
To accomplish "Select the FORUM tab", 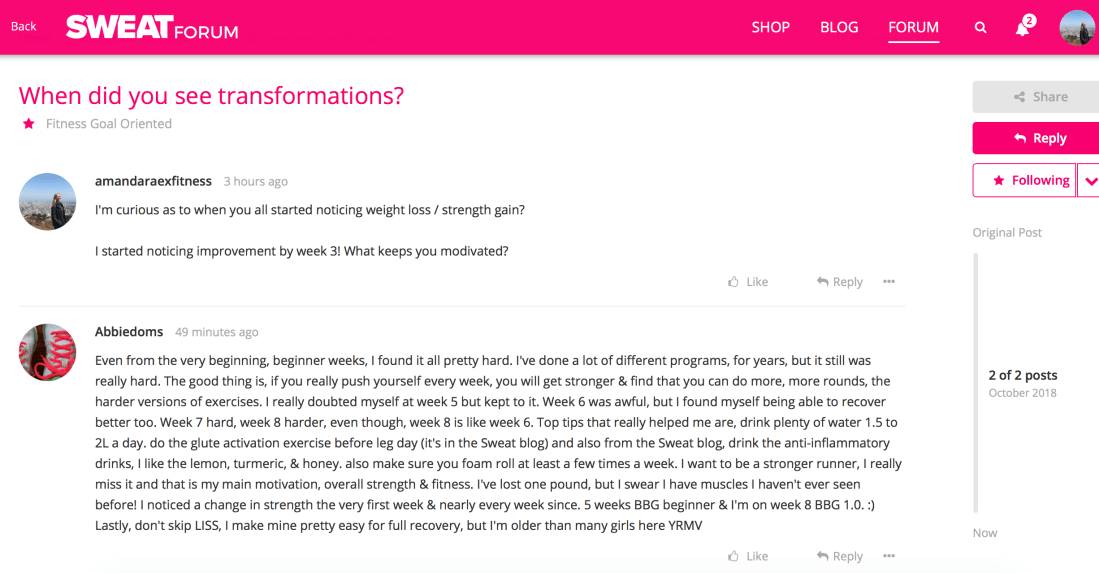I will tap(913, 27).
